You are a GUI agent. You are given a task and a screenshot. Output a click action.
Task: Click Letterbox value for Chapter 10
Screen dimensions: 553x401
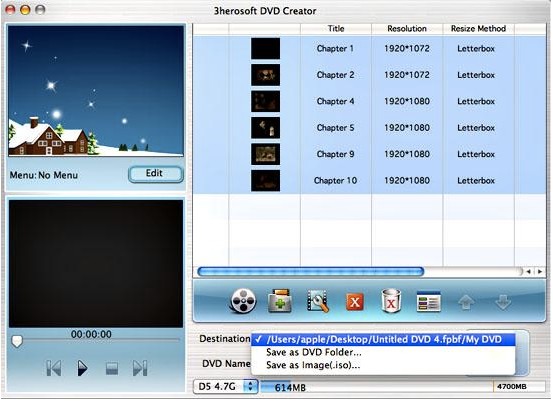point(476,181)
